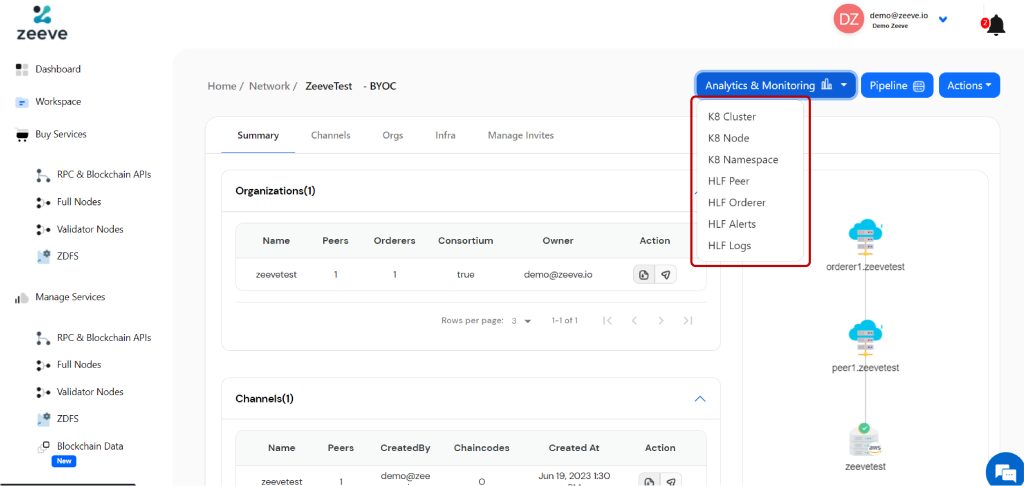Click the Buy Services cart icon
Screen dimensions: 1024x486
pyautogui.click(x=22, y=135)
